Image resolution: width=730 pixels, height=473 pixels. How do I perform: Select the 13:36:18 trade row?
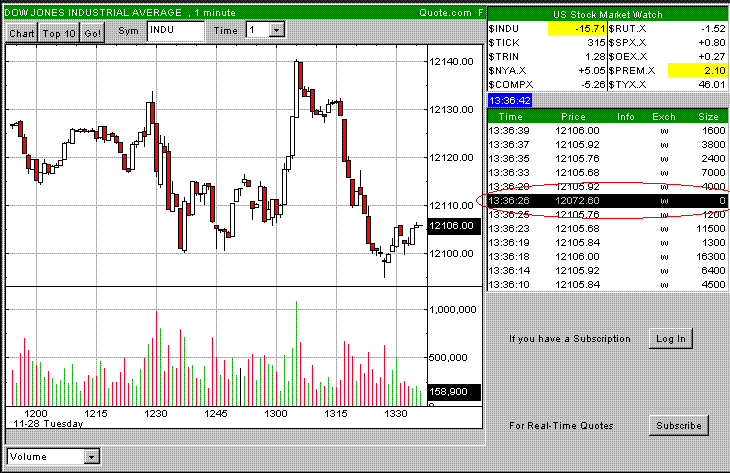tap(607, 257)
